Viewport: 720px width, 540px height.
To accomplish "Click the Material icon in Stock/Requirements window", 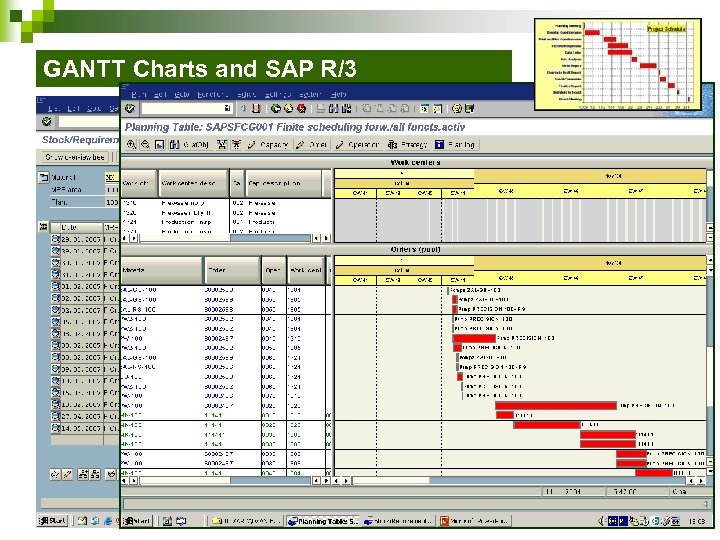I will pyautogui.click(x=43, y=177).
